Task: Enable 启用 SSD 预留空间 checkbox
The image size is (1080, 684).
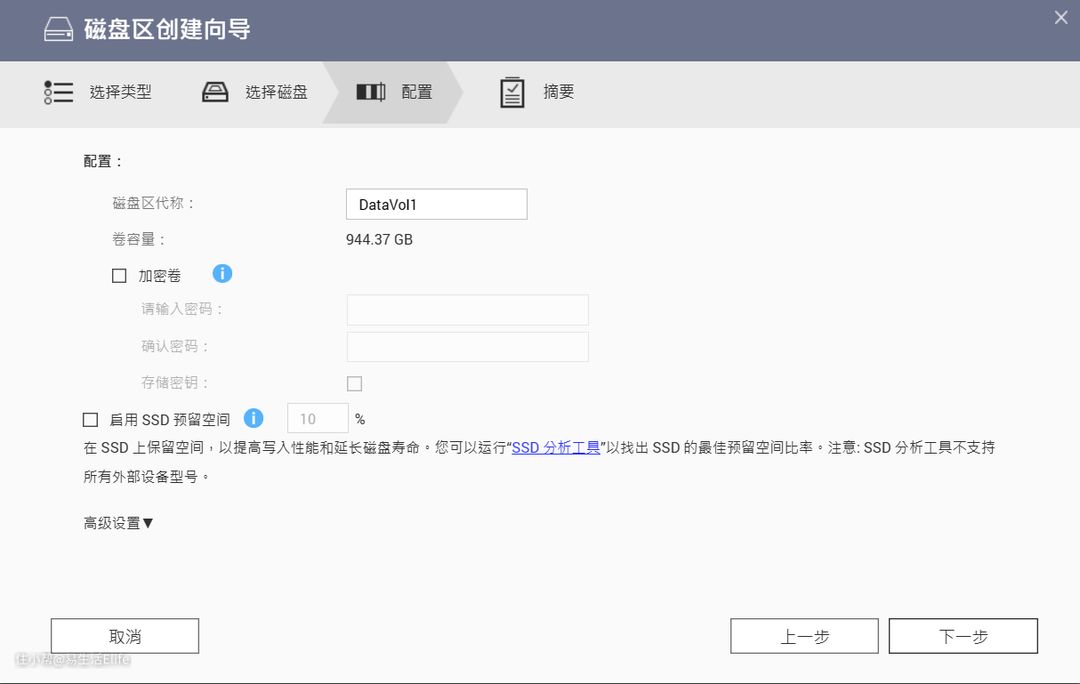Action: pos(91,420)
